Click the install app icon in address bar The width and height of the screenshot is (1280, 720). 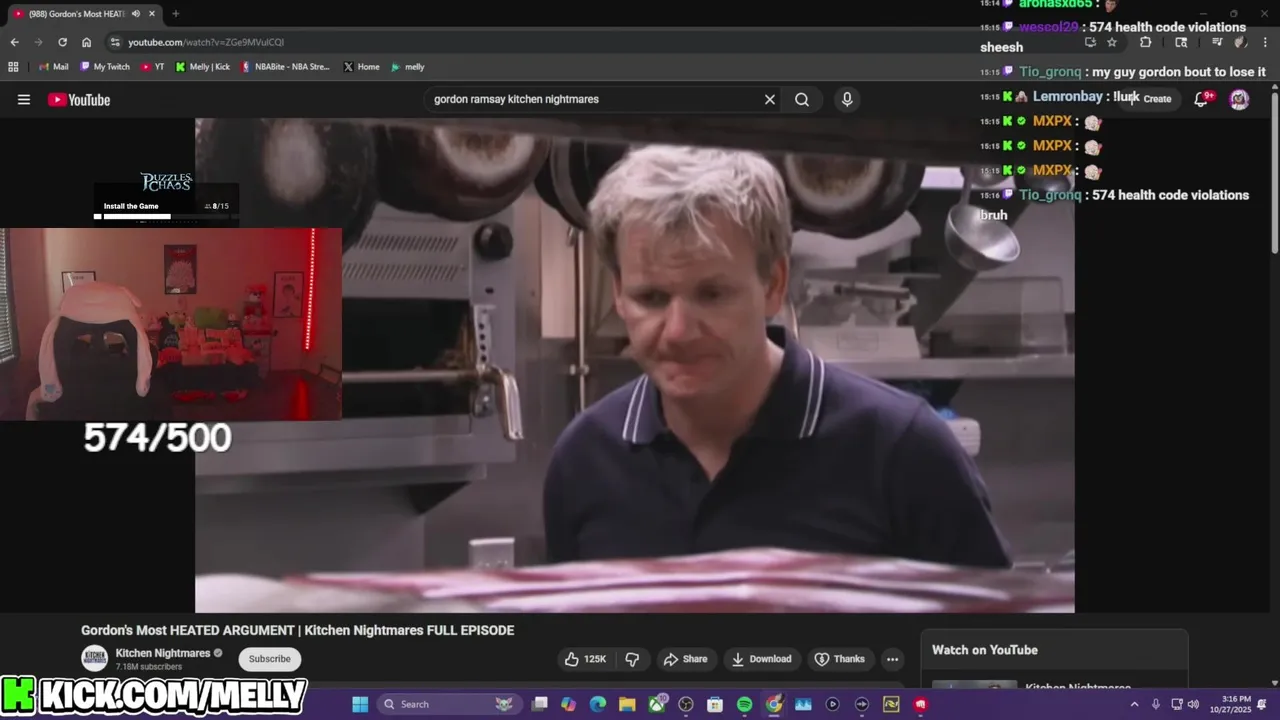click(x=1090, y=42)
